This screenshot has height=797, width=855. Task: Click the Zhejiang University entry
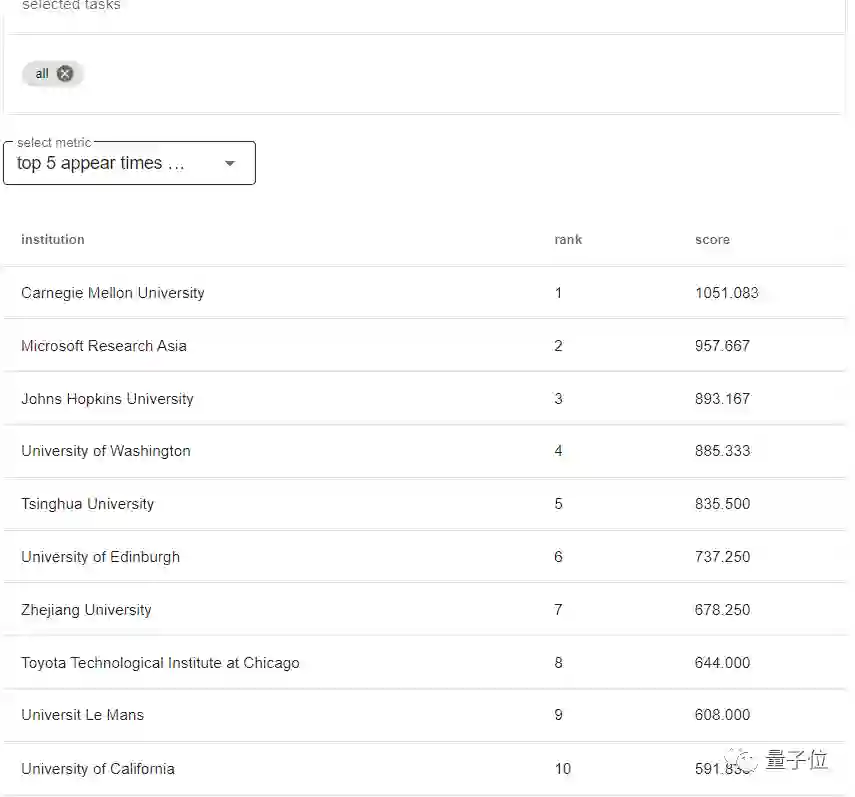87,610
